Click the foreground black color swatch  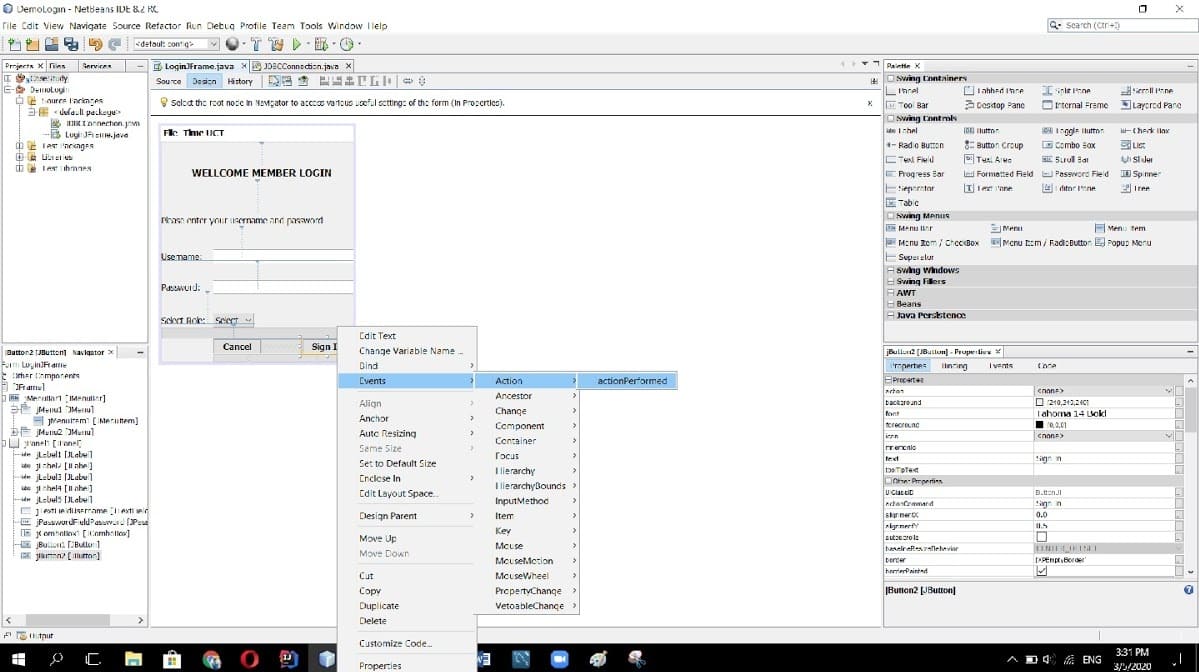point(1040,424)
